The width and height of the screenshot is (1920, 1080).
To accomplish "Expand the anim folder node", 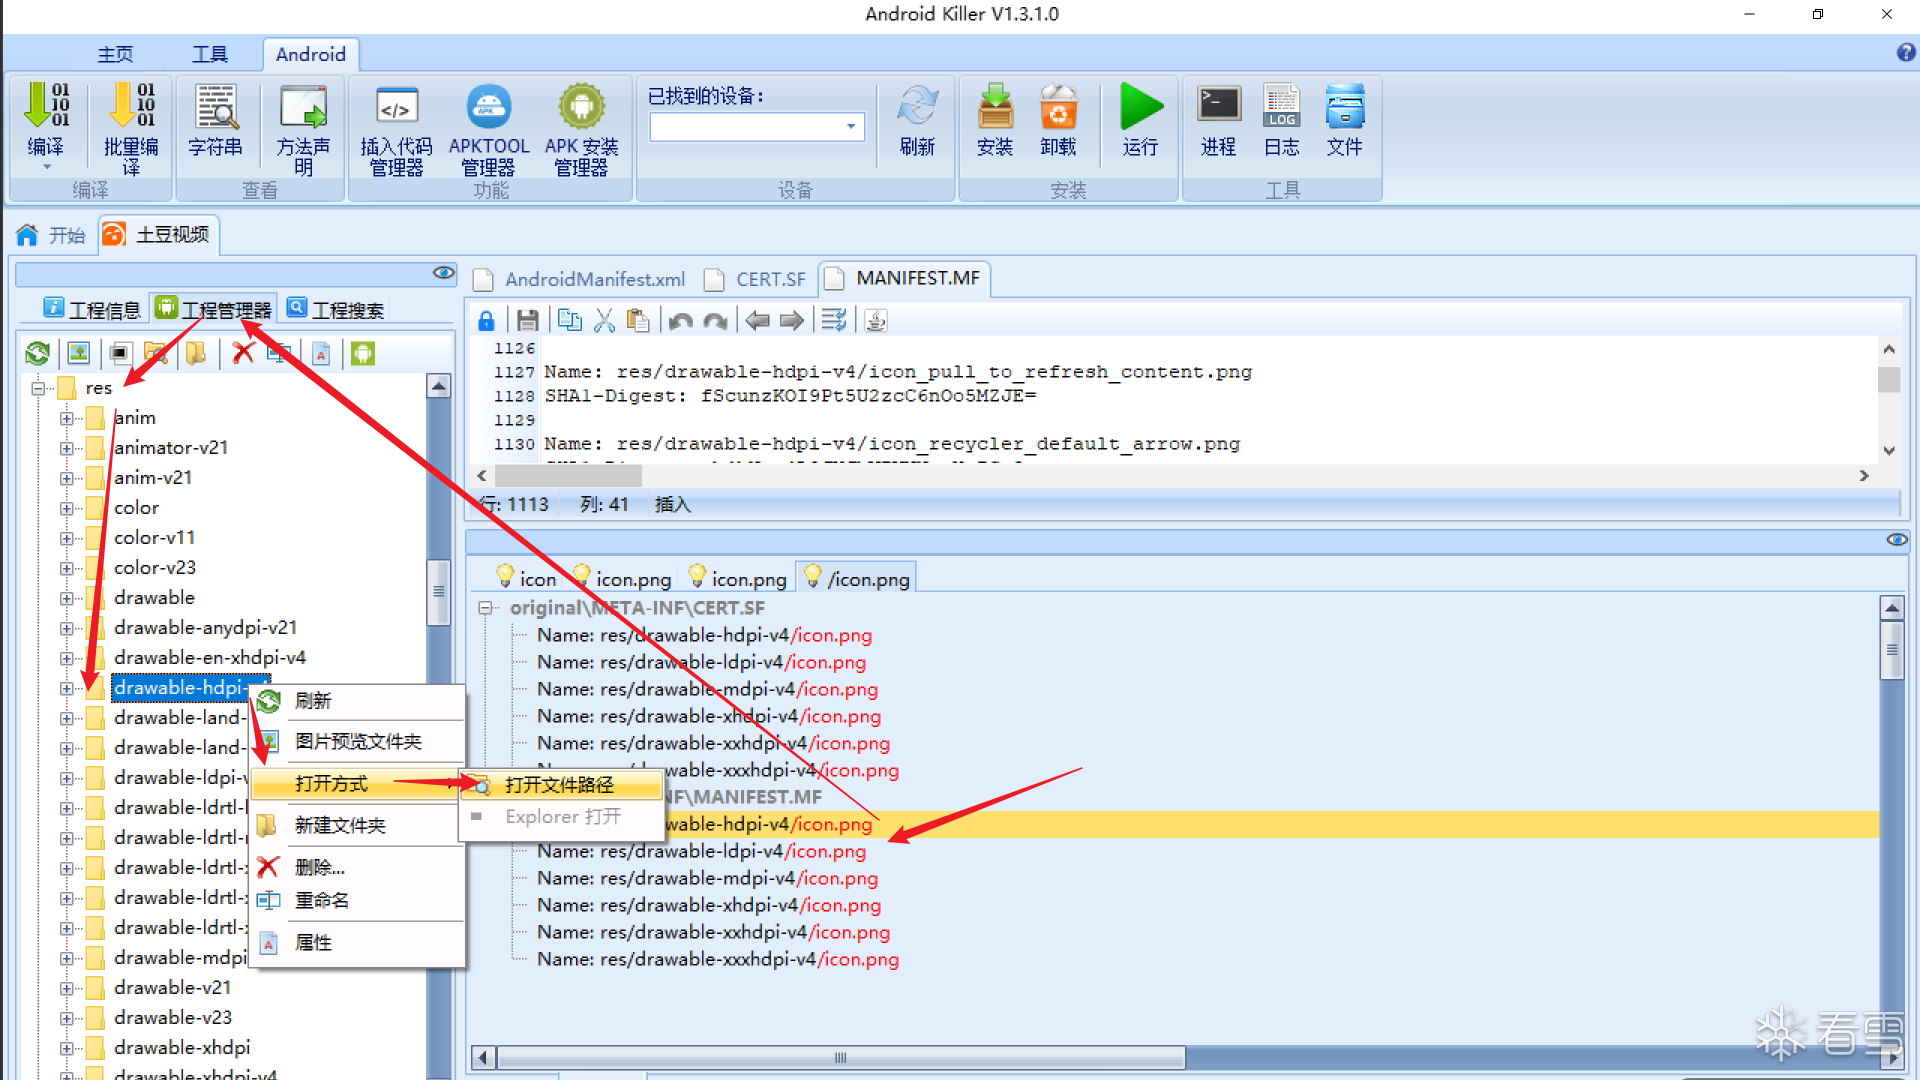I will pyautogui.click(x=66, y=418).
